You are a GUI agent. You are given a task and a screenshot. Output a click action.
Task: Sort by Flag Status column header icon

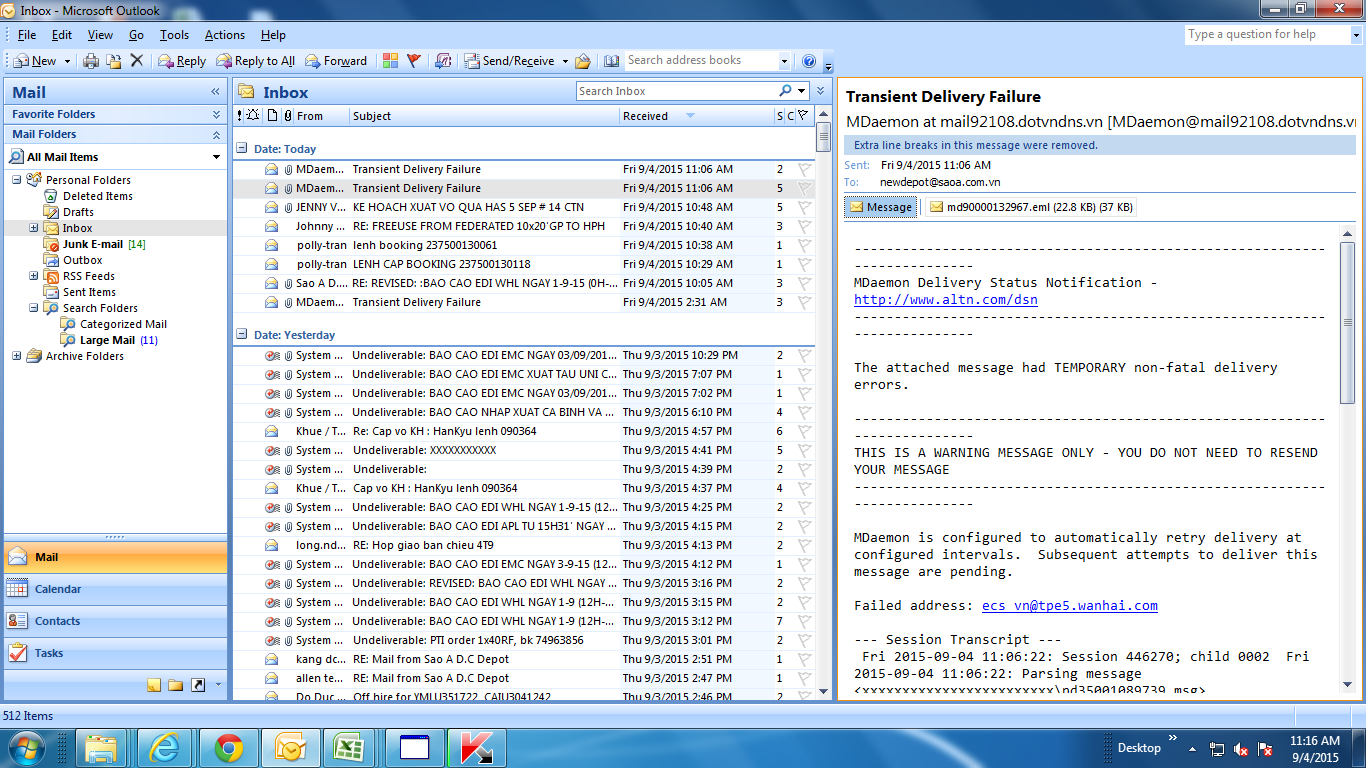[x=802, y=116]
